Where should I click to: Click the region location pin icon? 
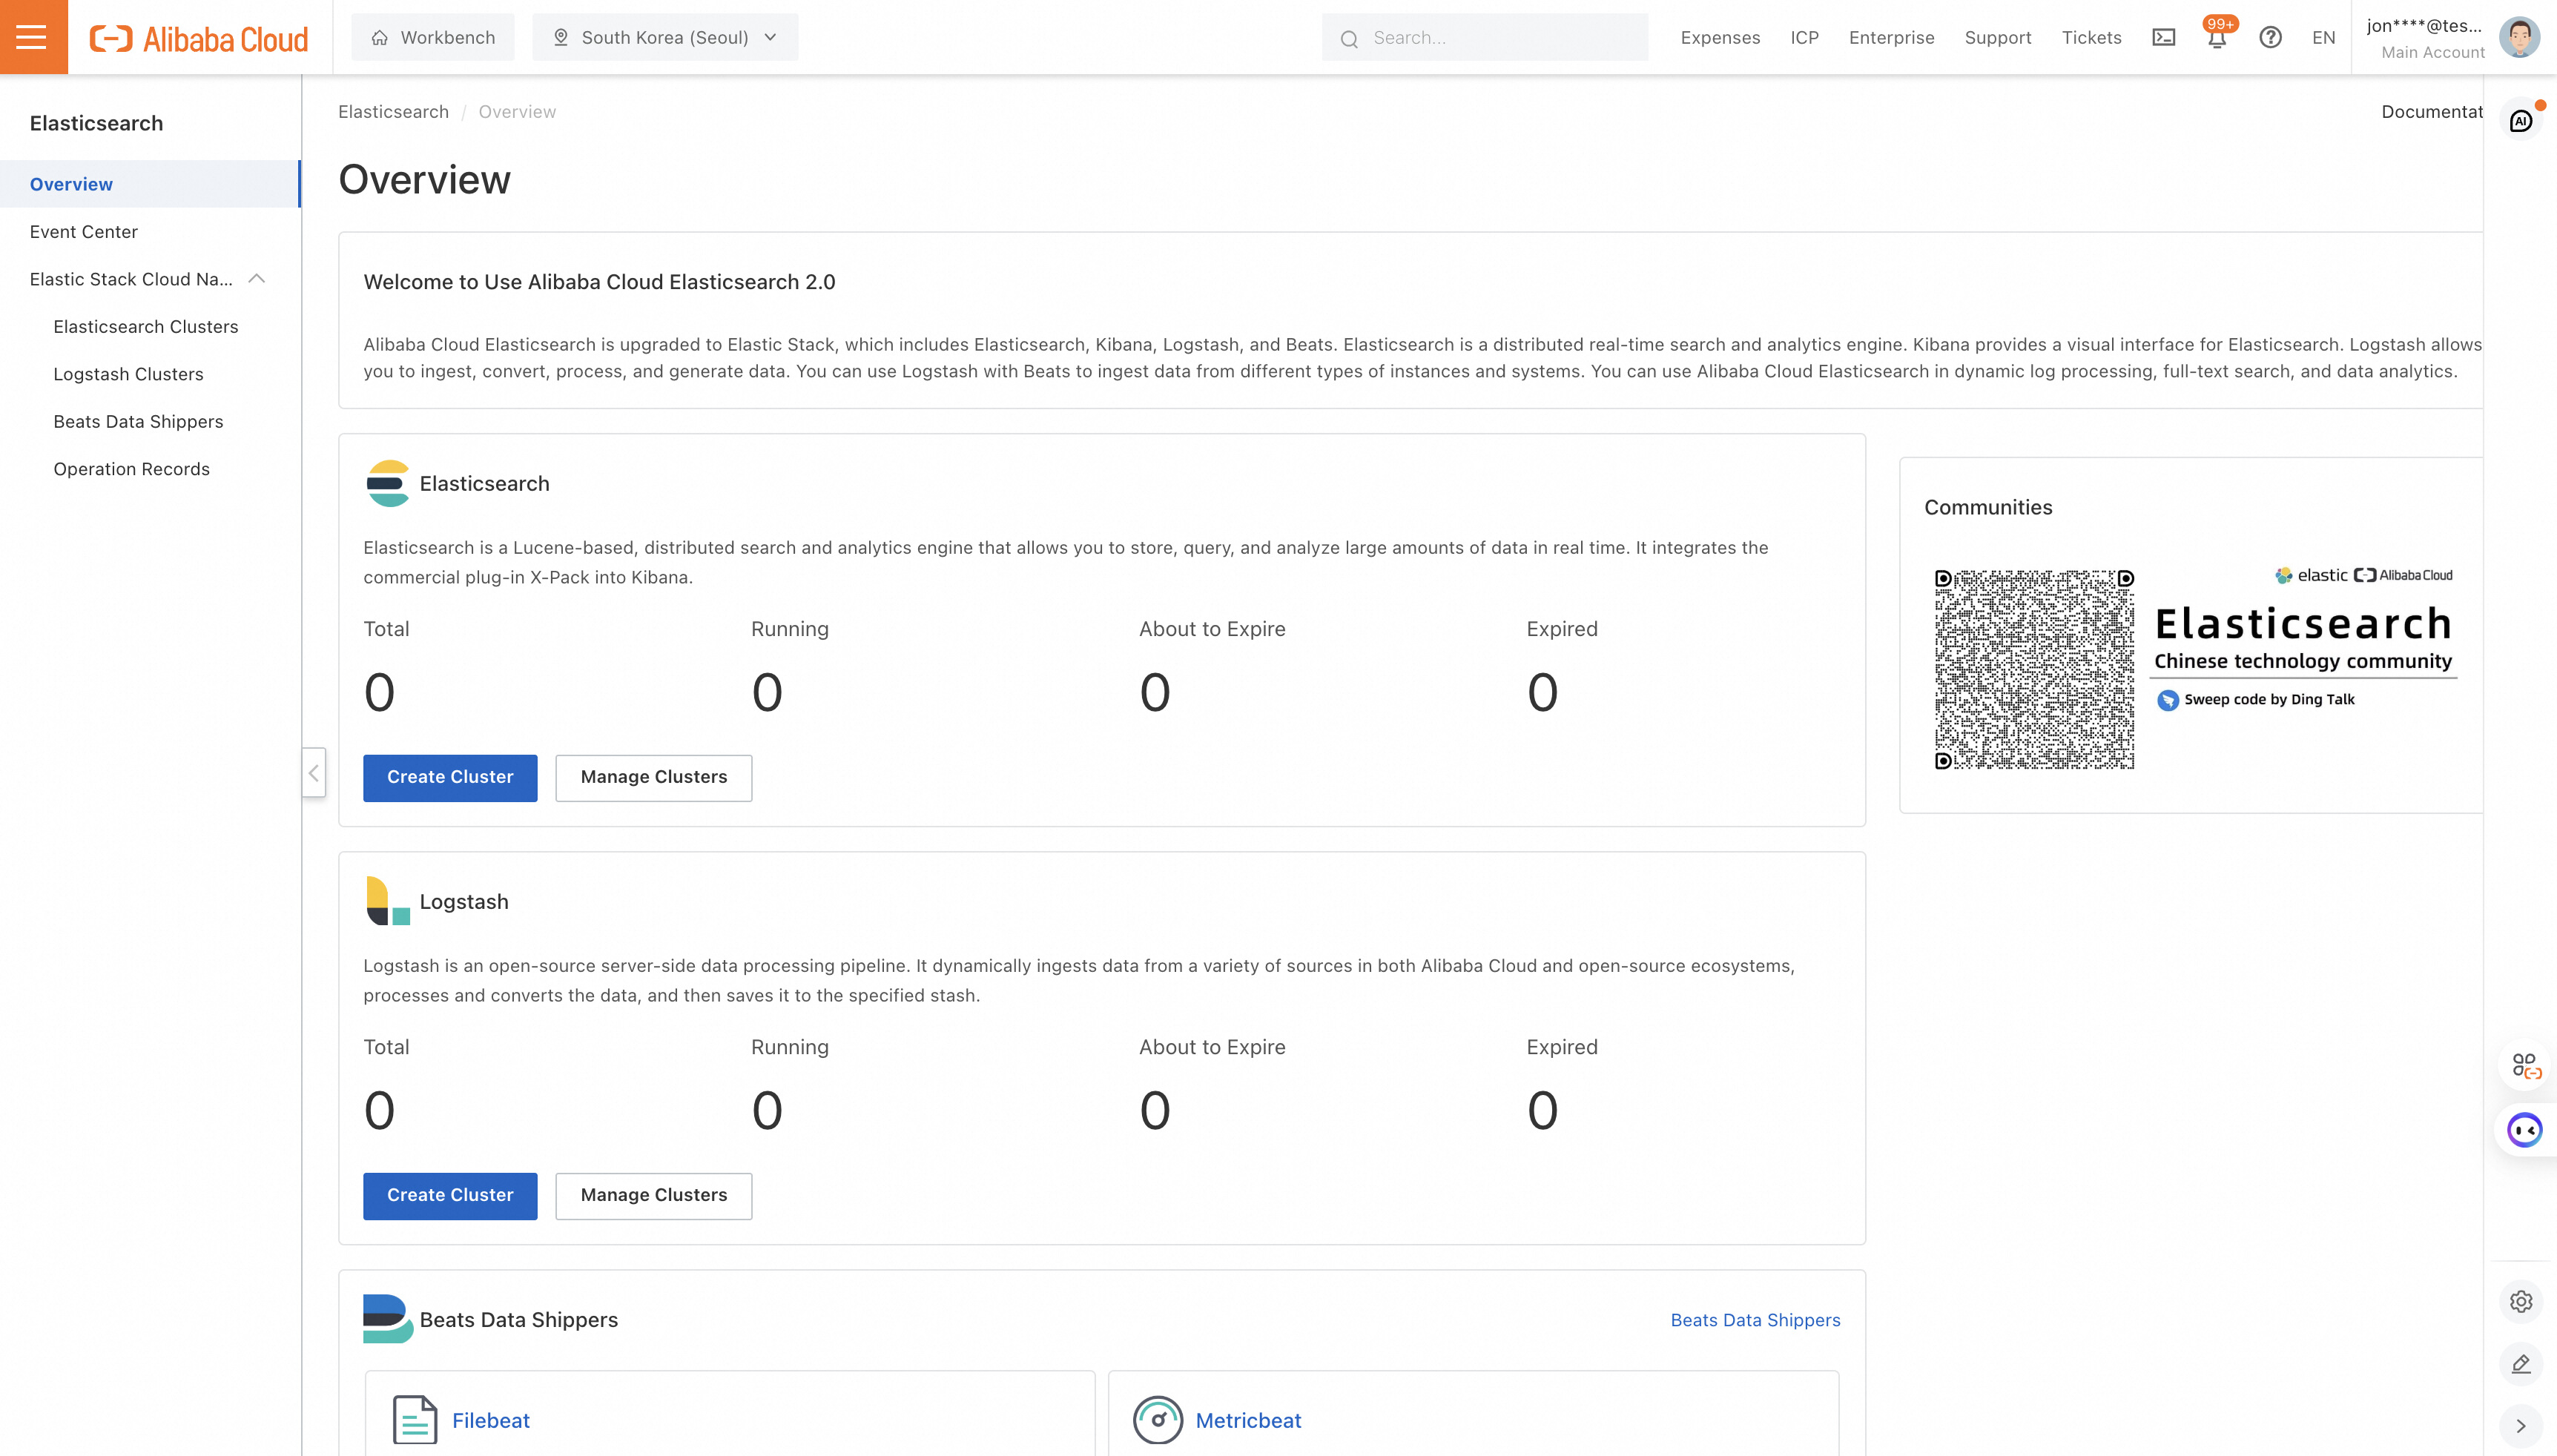pos(561,38)
